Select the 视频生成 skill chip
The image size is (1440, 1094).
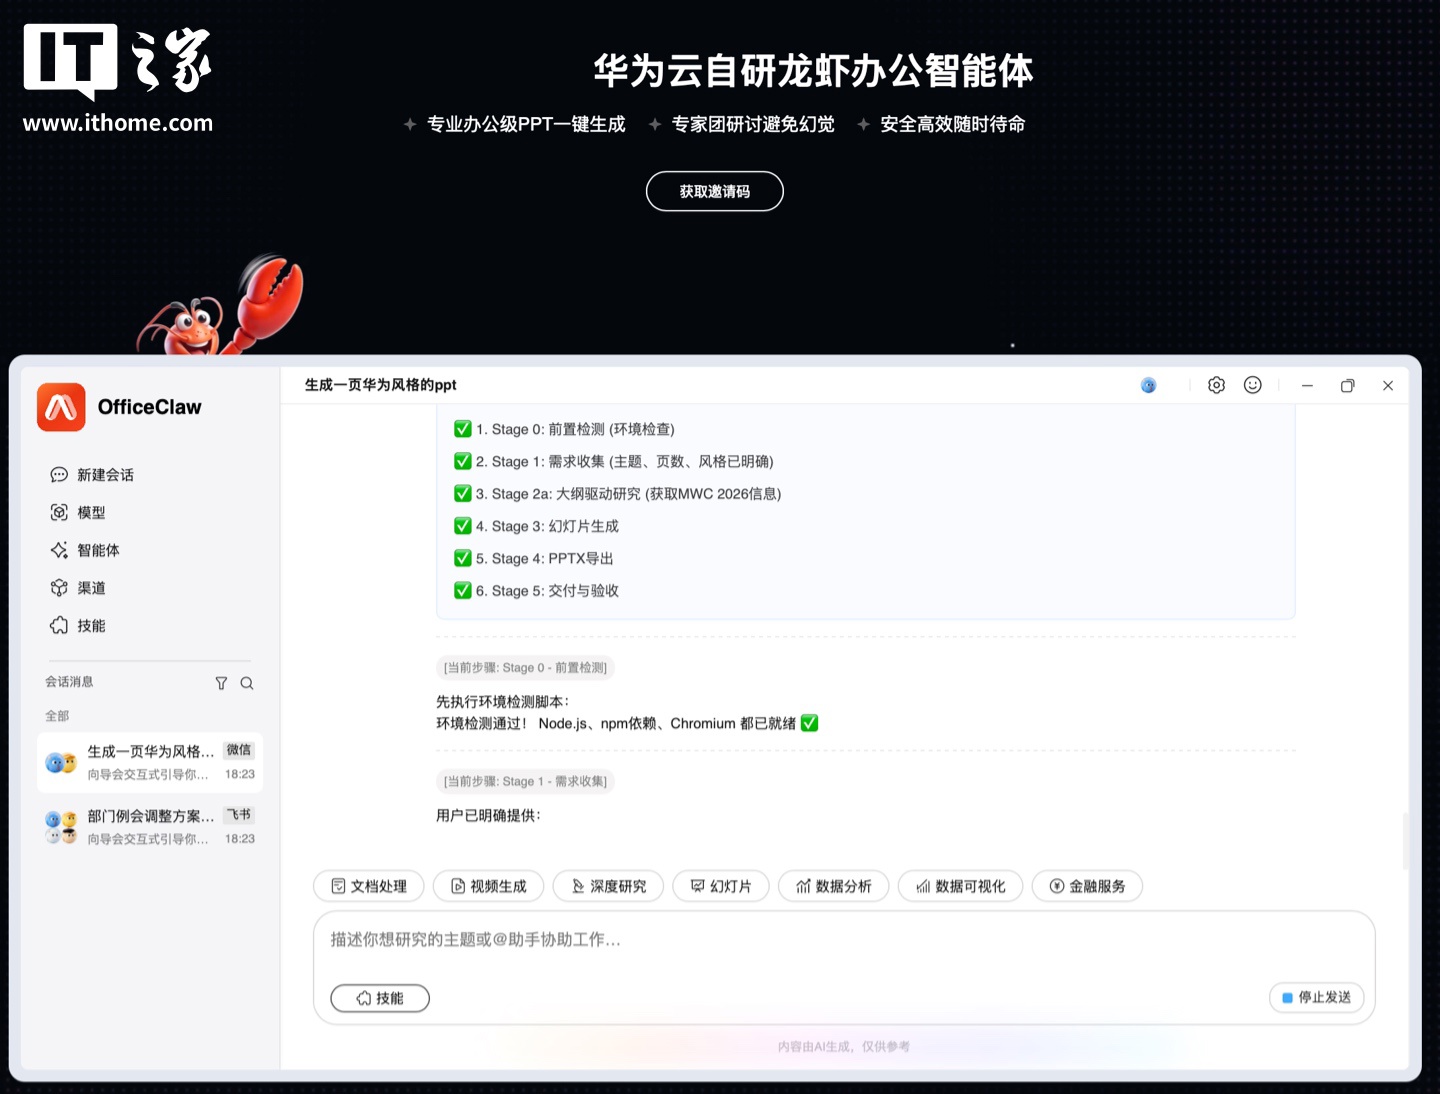tap(488, 886)
